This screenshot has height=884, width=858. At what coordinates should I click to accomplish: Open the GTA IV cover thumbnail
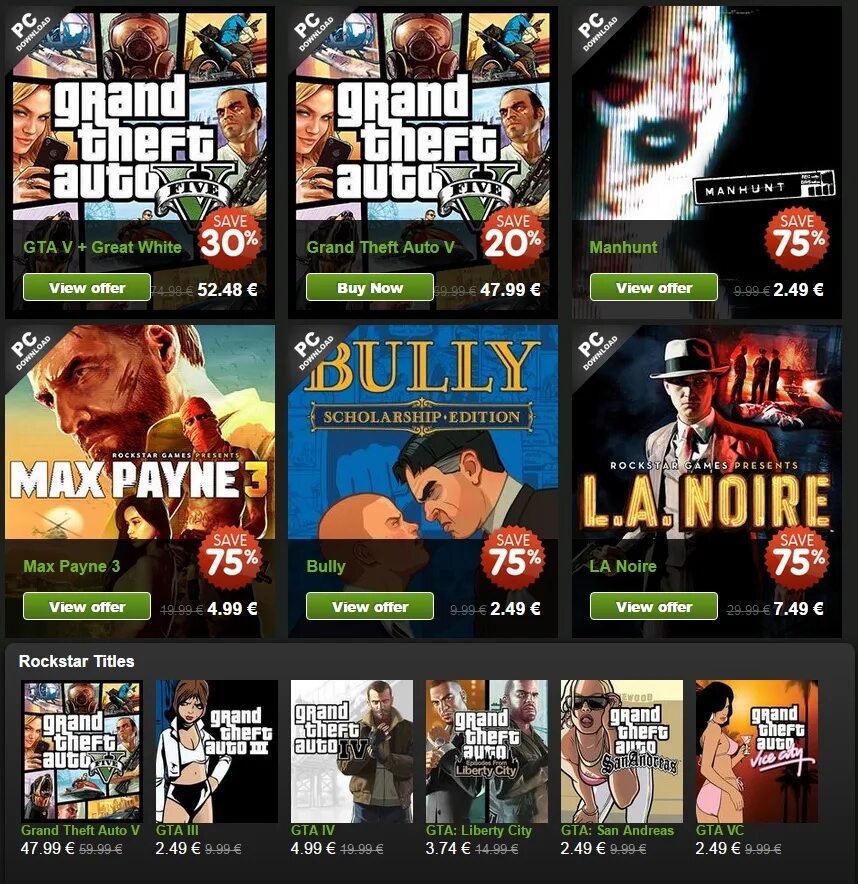(352, 751)
